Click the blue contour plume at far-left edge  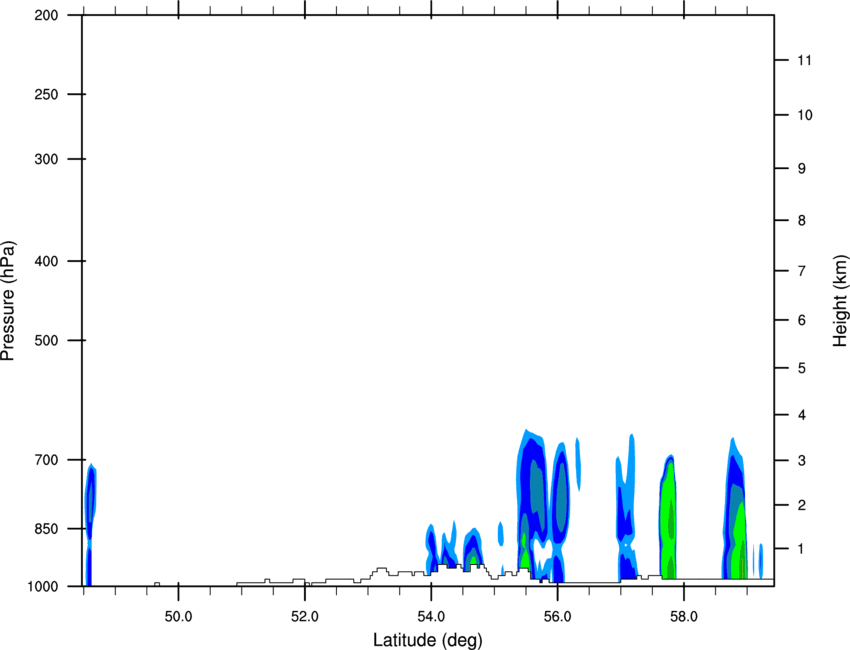(x=90, y=524)
